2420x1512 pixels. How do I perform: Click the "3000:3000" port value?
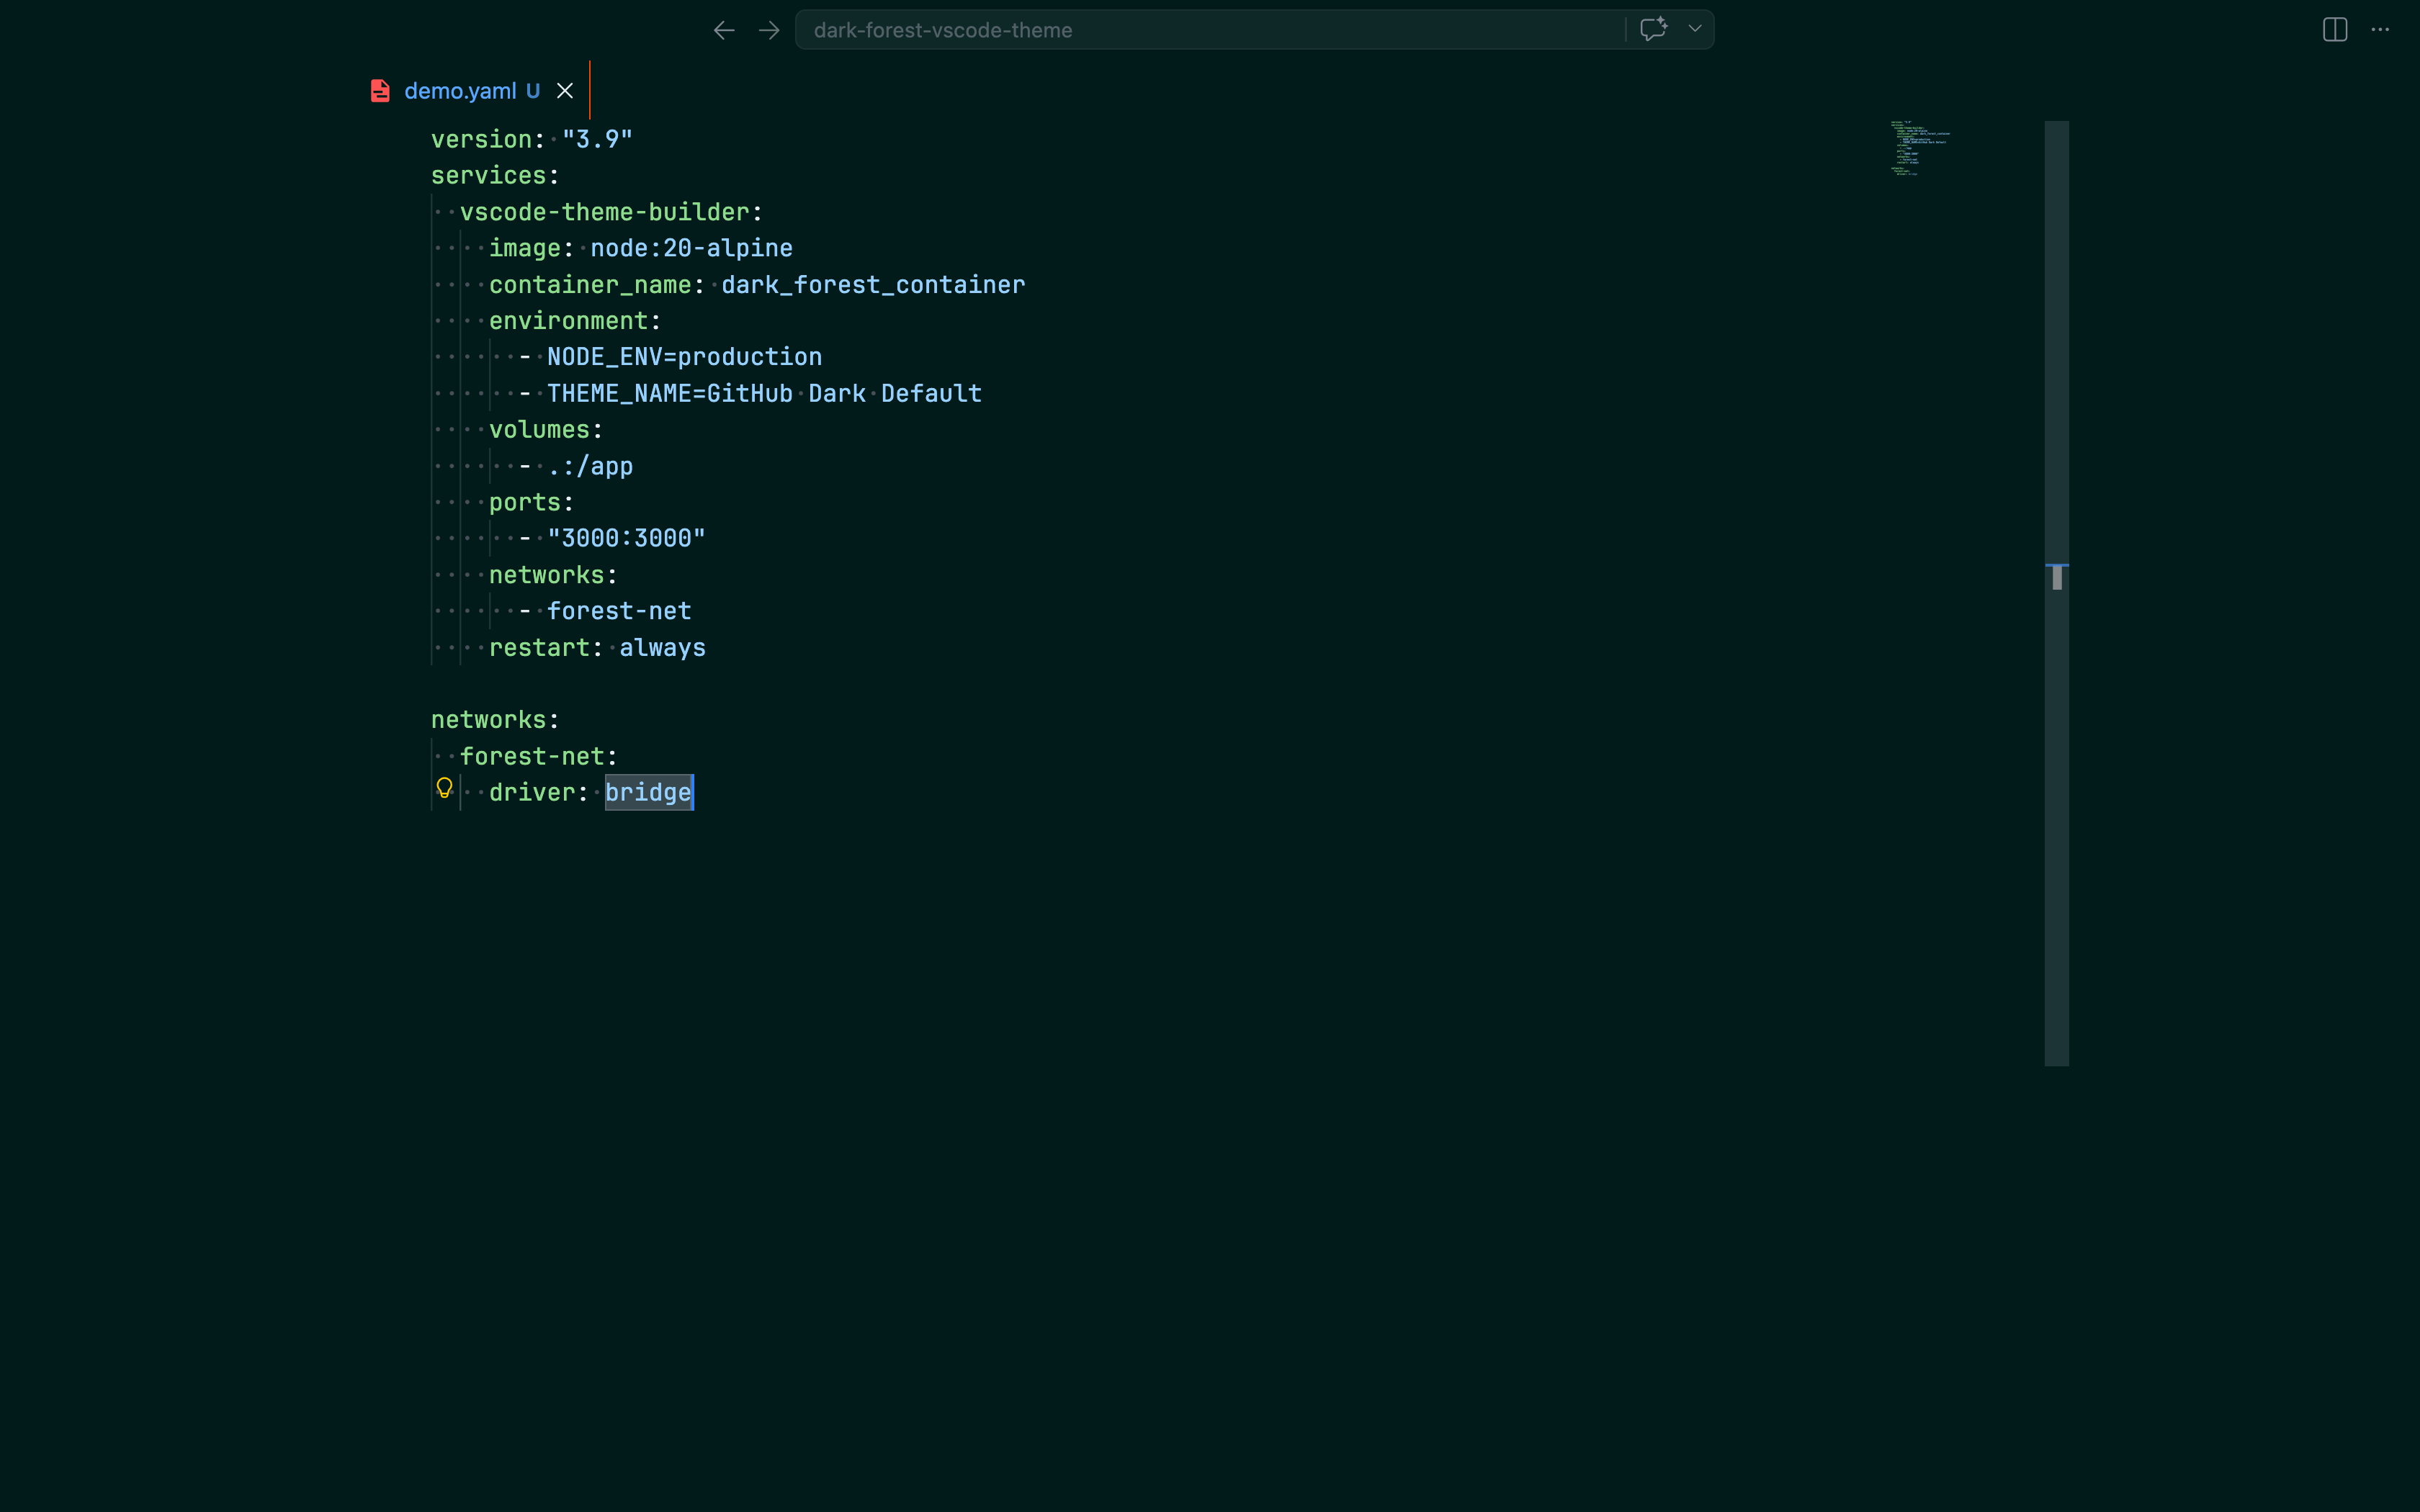pyautogui.click(x=626, y=538)
